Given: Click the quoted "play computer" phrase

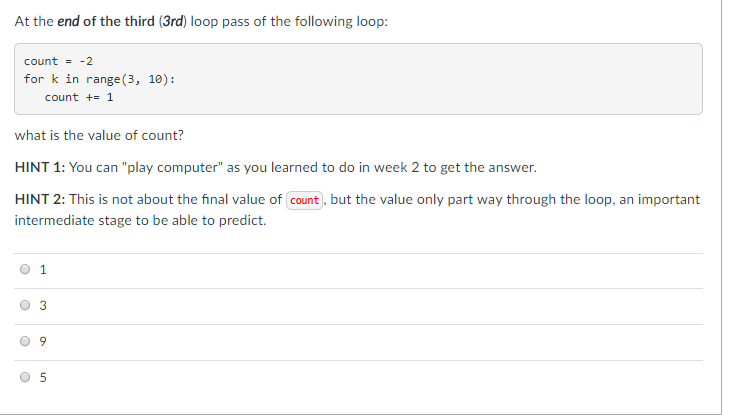Looking at the screenshot, I should pos(172,167).
